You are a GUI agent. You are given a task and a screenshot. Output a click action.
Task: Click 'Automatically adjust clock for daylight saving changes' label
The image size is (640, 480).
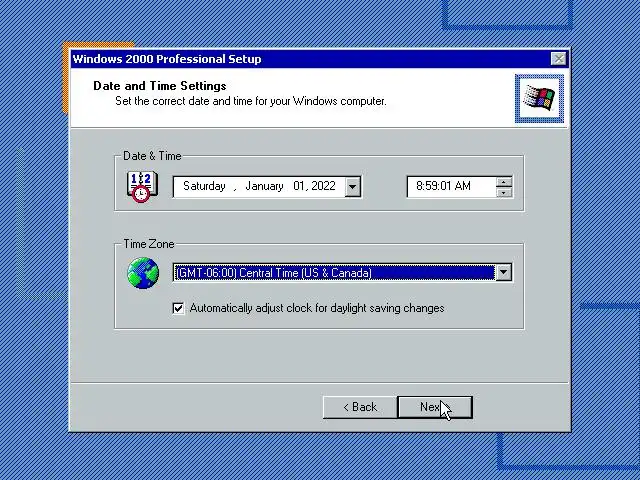[317, 308]
